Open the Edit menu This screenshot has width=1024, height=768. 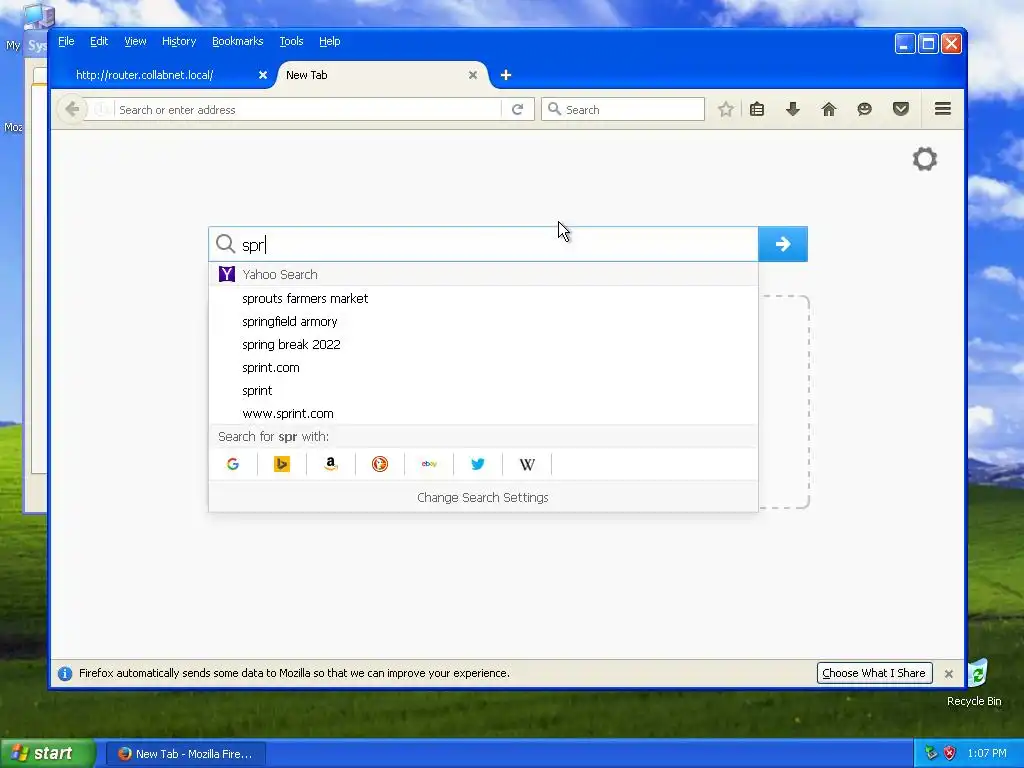click(x=99, y=41)
